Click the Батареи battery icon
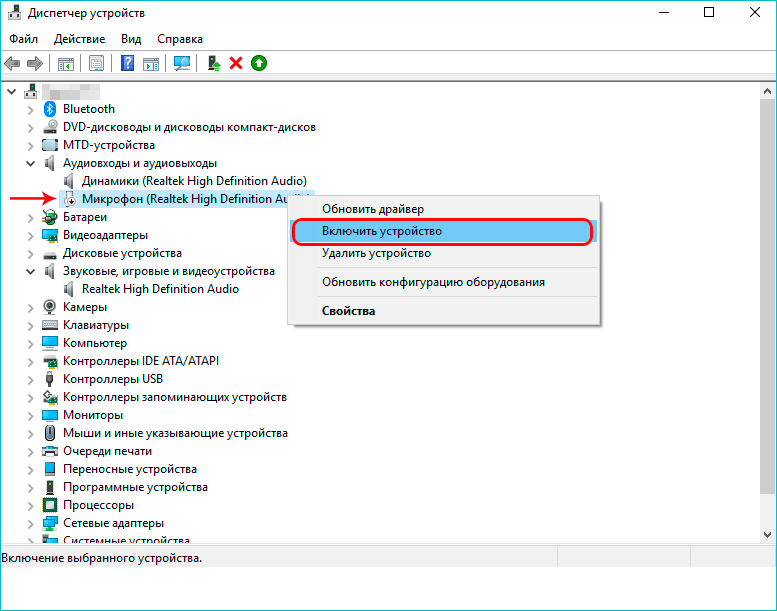The width and height of the screenshot is (777, 611). [x=50, y=217]
